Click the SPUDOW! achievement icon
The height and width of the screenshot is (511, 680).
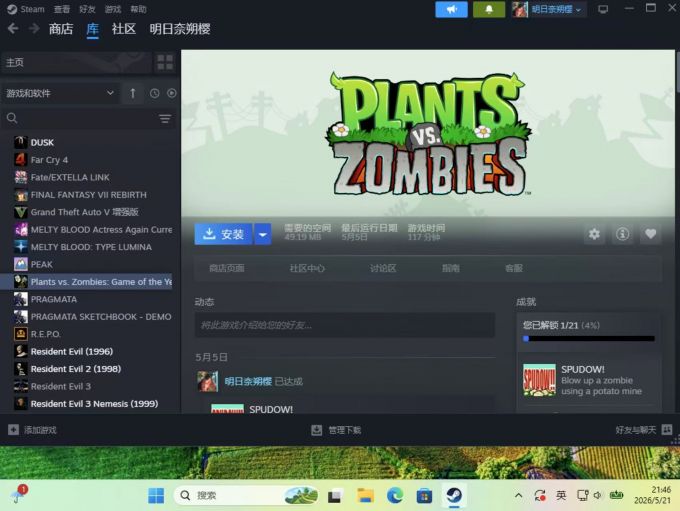(539, 380)
